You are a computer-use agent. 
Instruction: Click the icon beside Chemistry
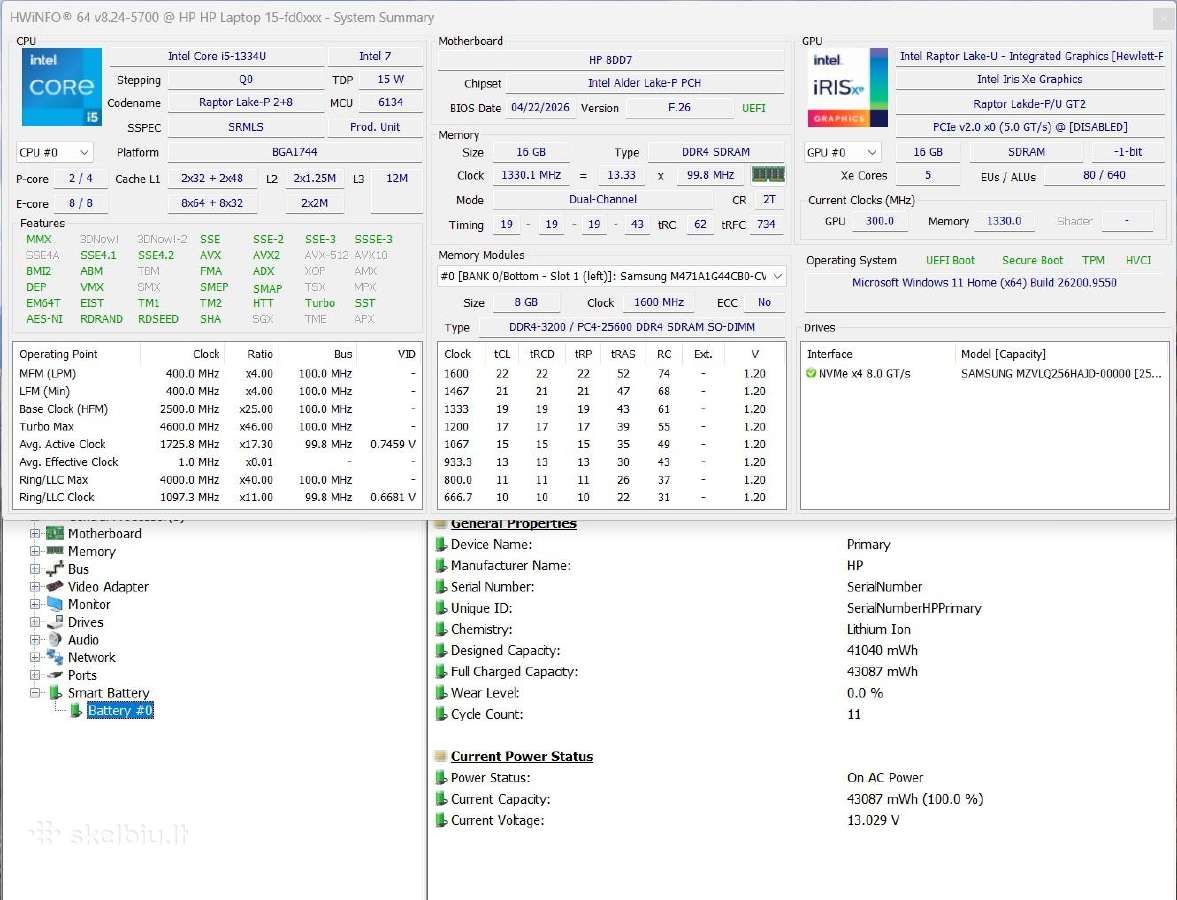[x=441, y=629]
